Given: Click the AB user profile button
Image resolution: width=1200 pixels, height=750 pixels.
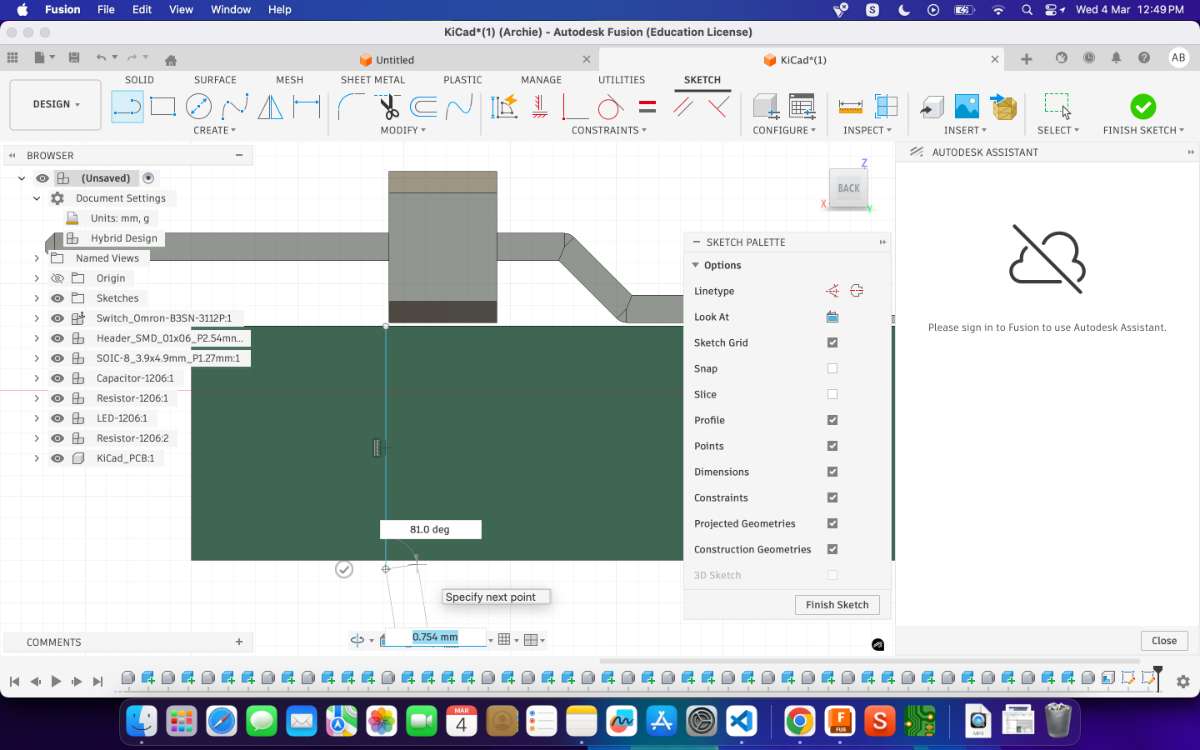Looking at the screenshot, I should pos(1178,58).
